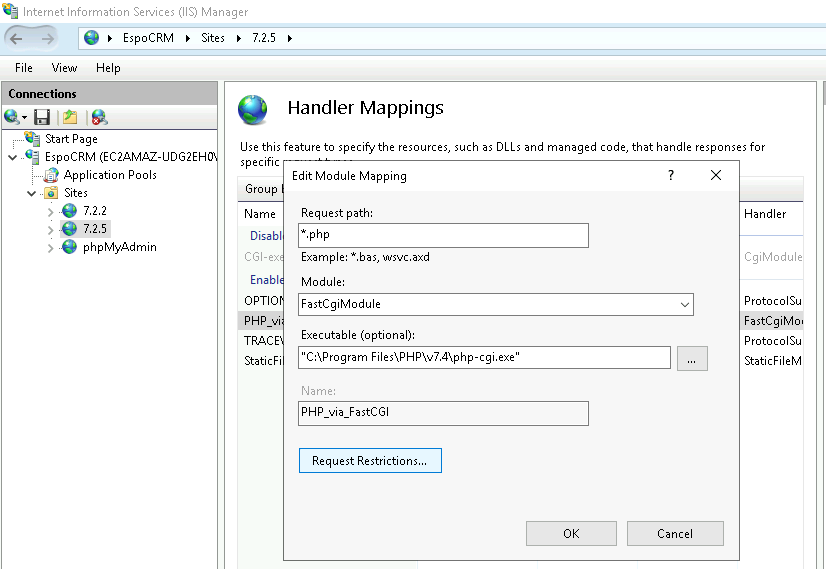Viewport: 826px width, 569px height.
Task: Select Application Pools in the tree
Action: tap(110, 175)
